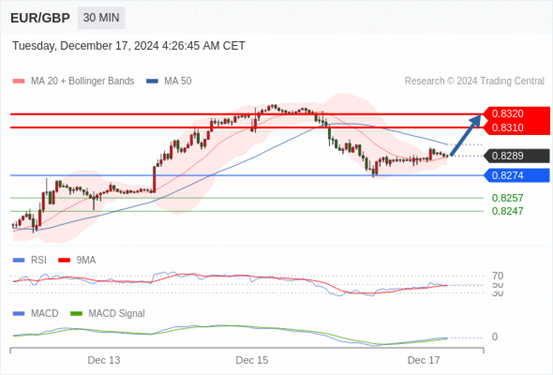This screenshot has width=553, height=375.
Task: Click the red 0.8310 resistance tag
Action: pyautogui.click(x=516, y=128)
